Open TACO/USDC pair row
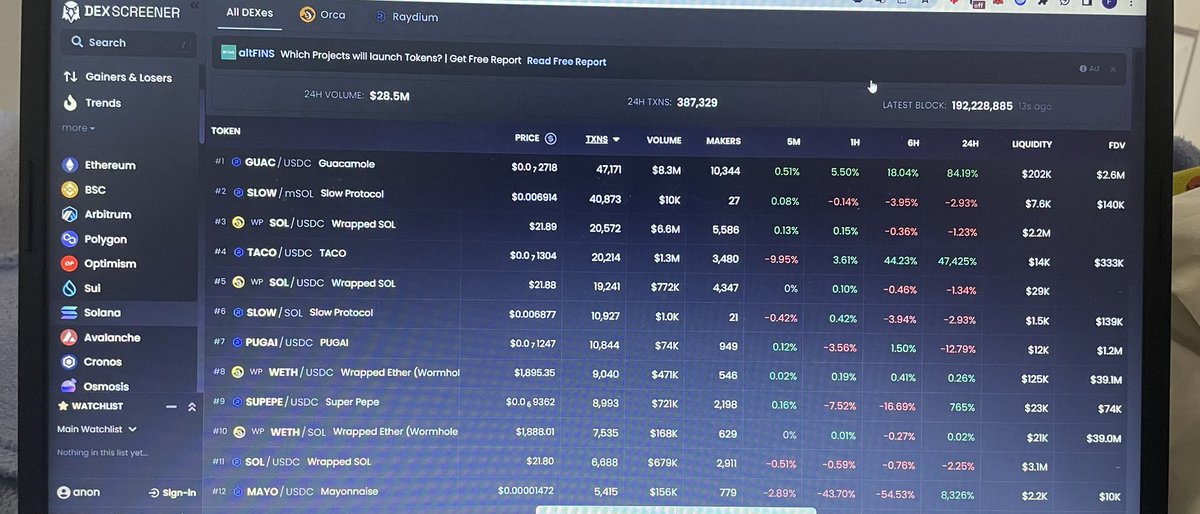This screenshot has width=1200, height=514. (668, 257)
